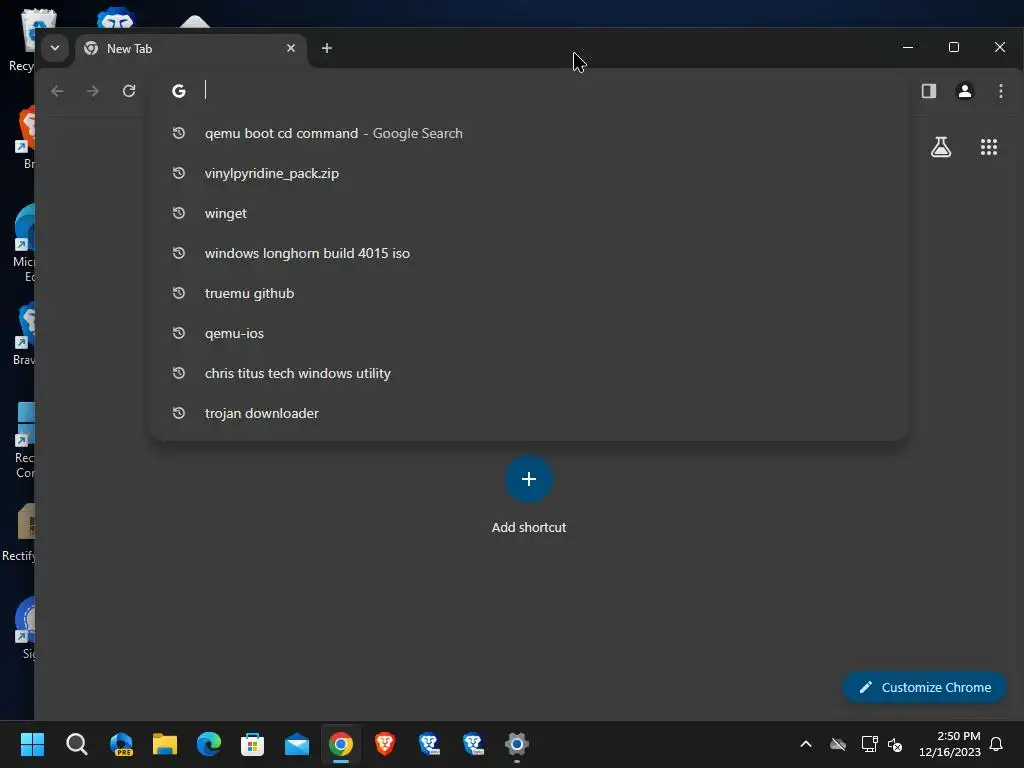The width and height of the screenshot is (1024, 768).
Task: Pick the trojan downloader suggestion
Action: (x=528, y=413)
